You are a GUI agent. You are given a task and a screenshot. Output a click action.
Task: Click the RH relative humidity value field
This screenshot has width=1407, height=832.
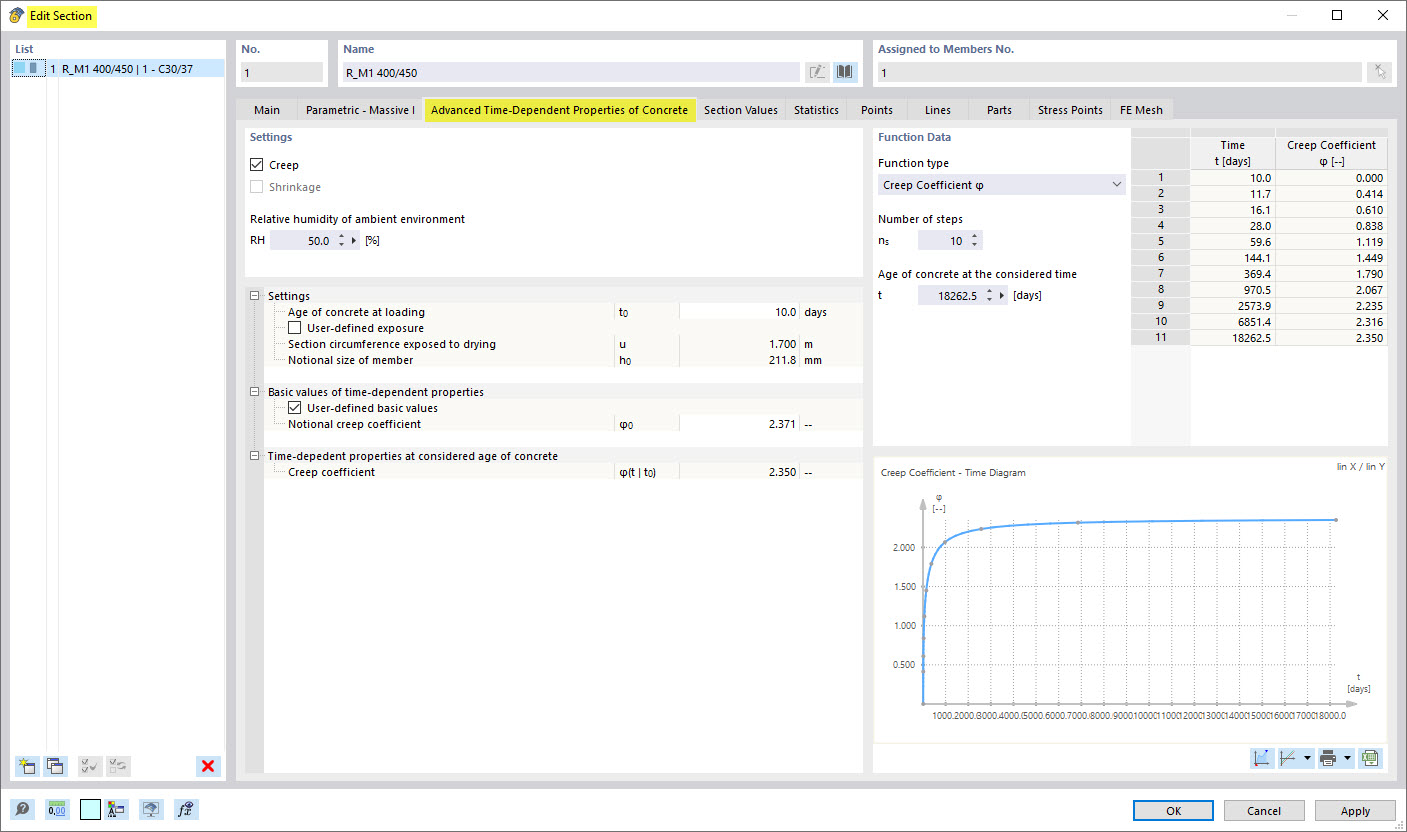302,241
